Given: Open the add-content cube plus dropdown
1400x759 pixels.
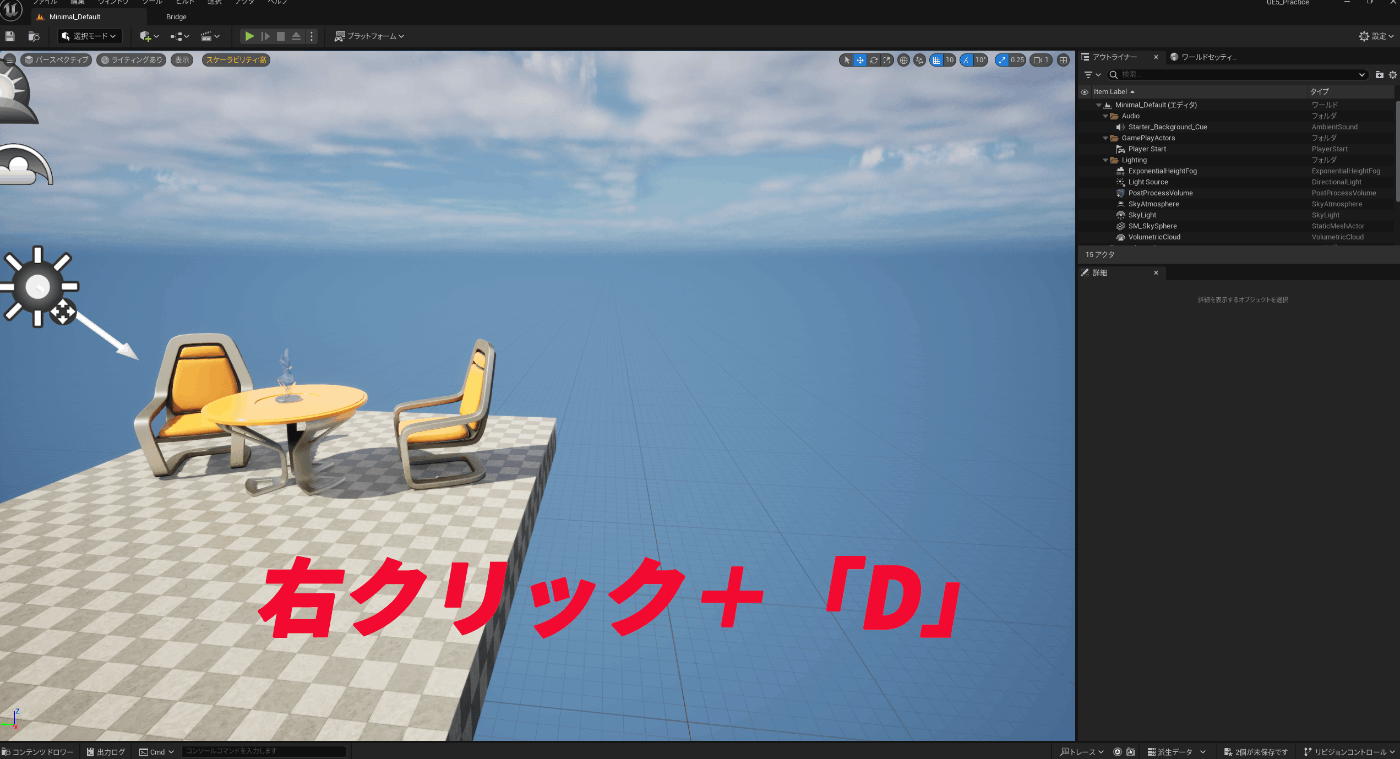Looking at the screenshot, I should pyautogui.click(x=149, y=36).
